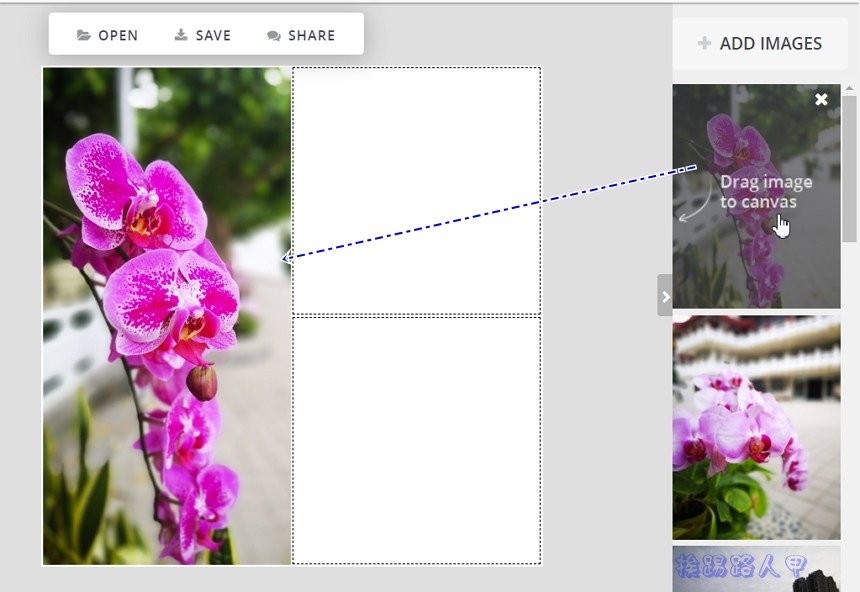
Task: Click the speech bubble icon beside SHARE
Action: click(274, 36)
